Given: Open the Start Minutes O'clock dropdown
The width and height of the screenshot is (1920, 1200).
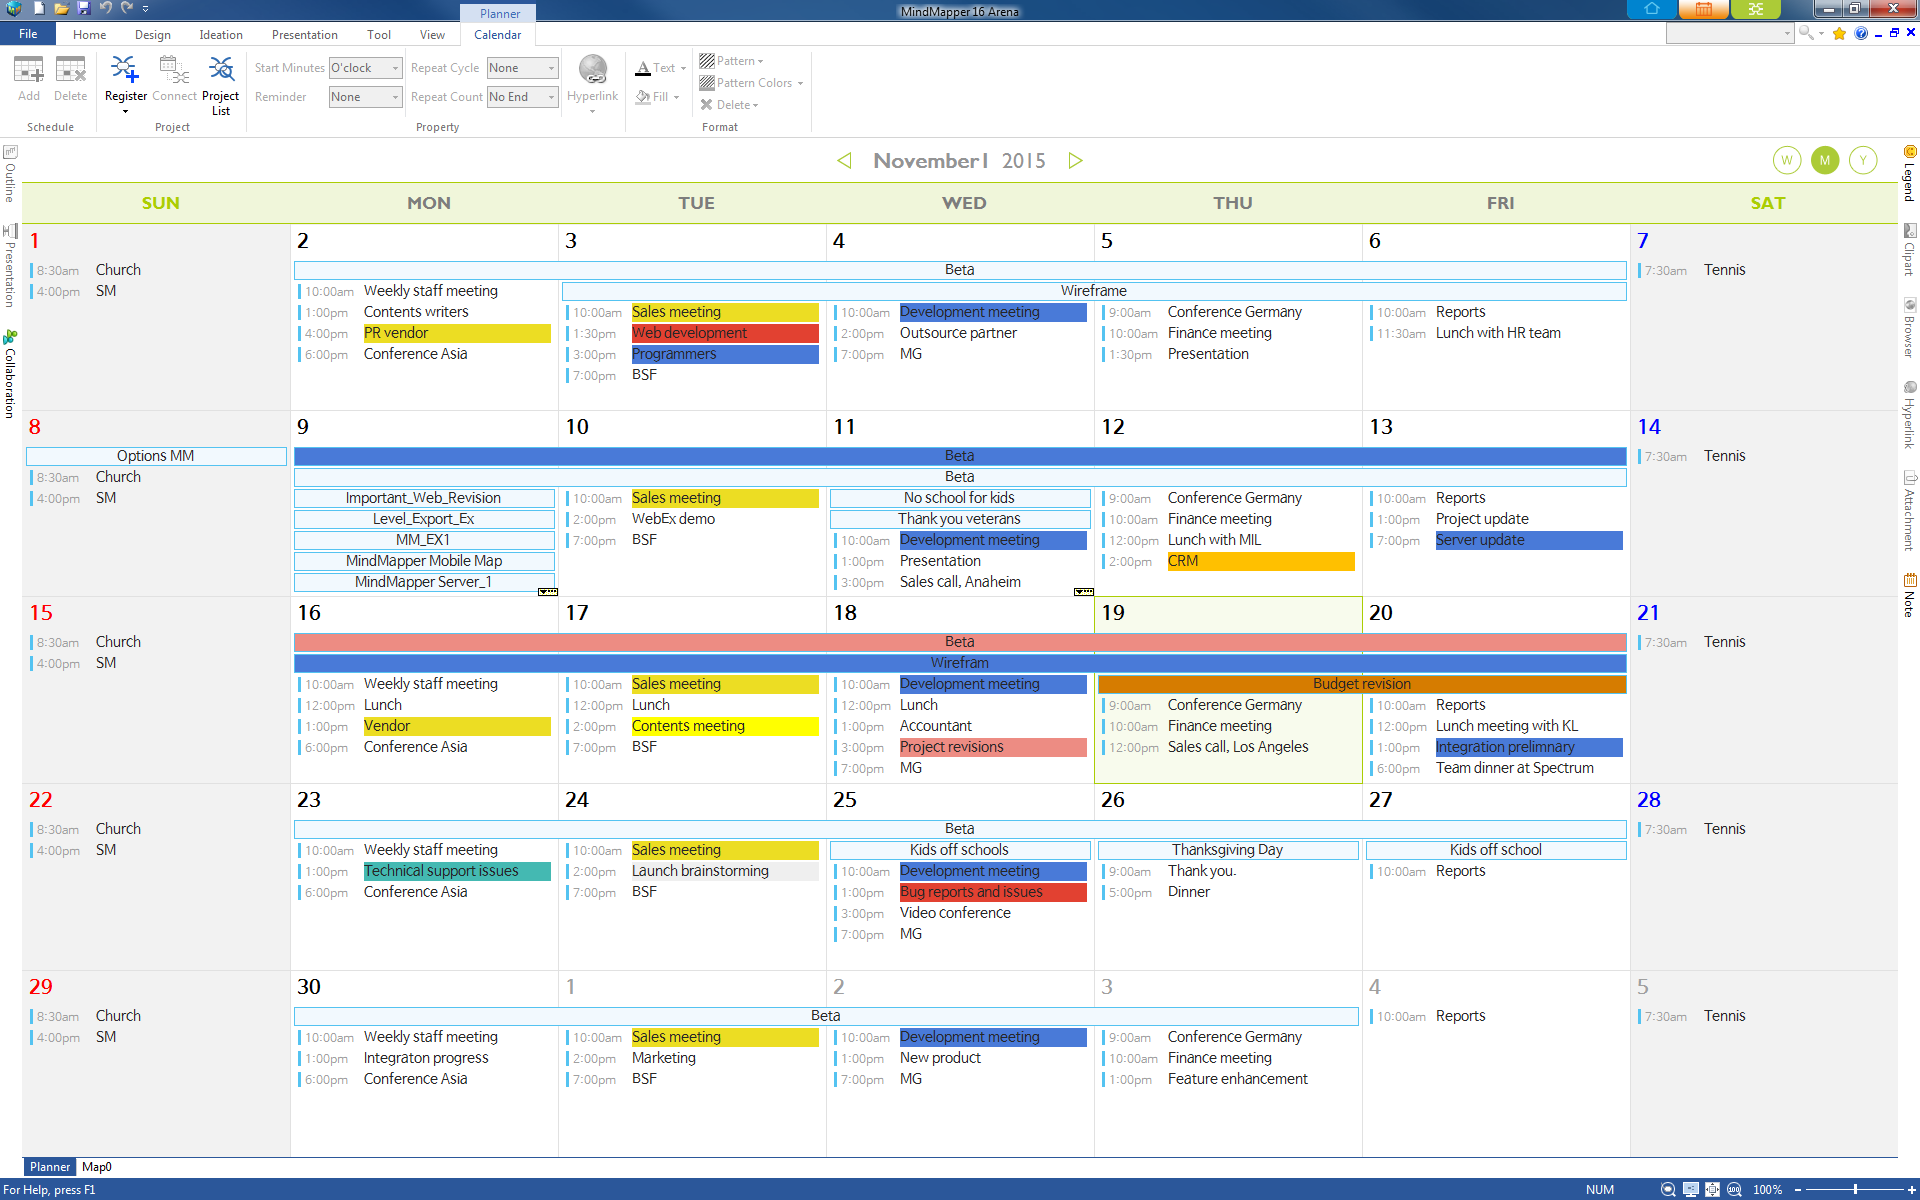Looking at the screenshot, I should pos(366,68).
